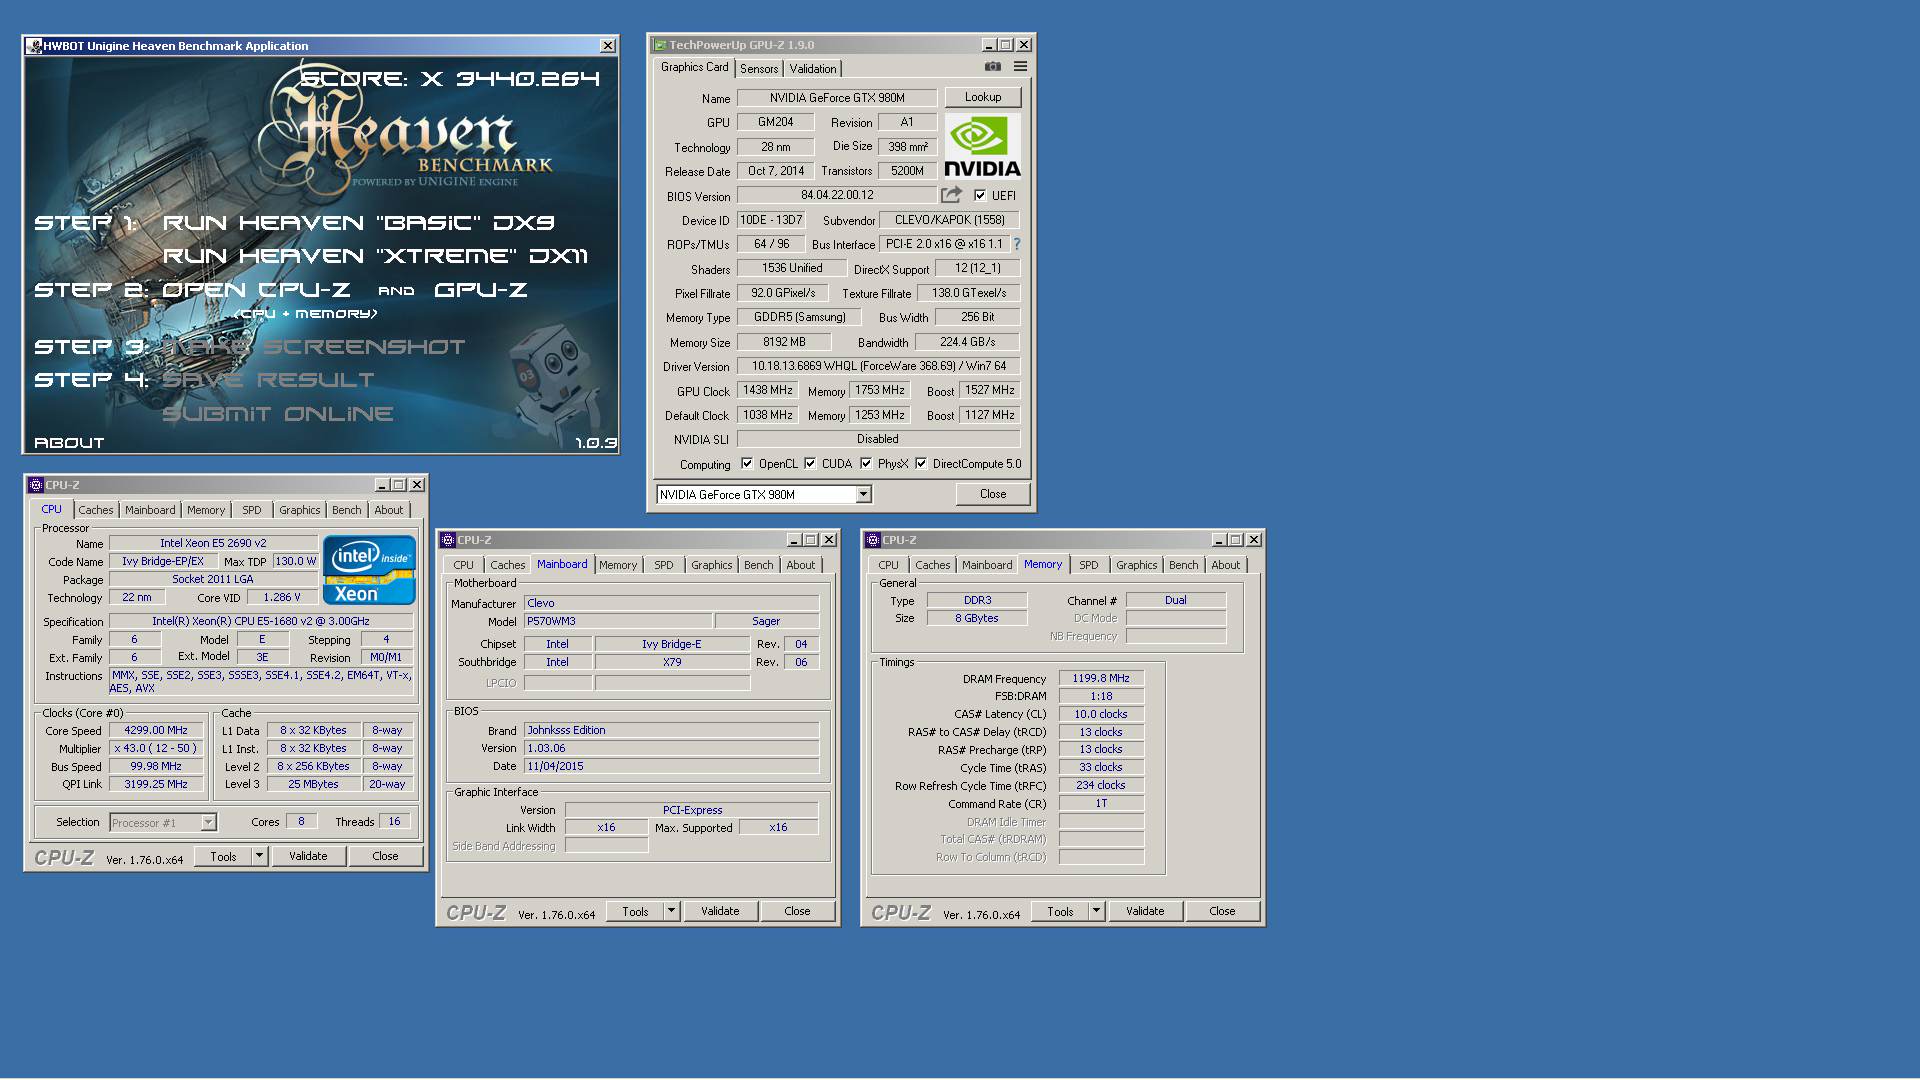Click the HWBOT Heaven window title icon
Screen dimensions: 1920x1080
coord(35,46)
